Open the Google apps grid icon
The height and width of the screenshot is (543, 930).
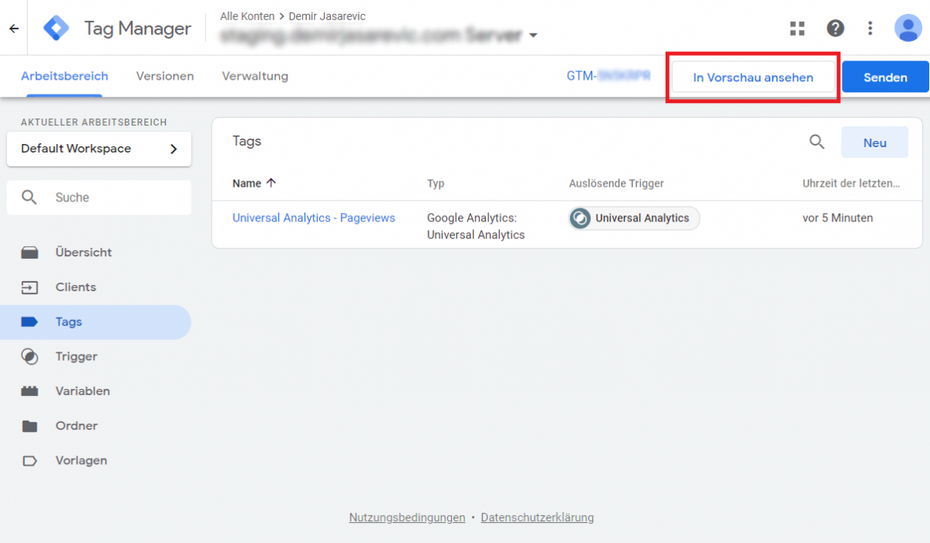pos(797,28)
